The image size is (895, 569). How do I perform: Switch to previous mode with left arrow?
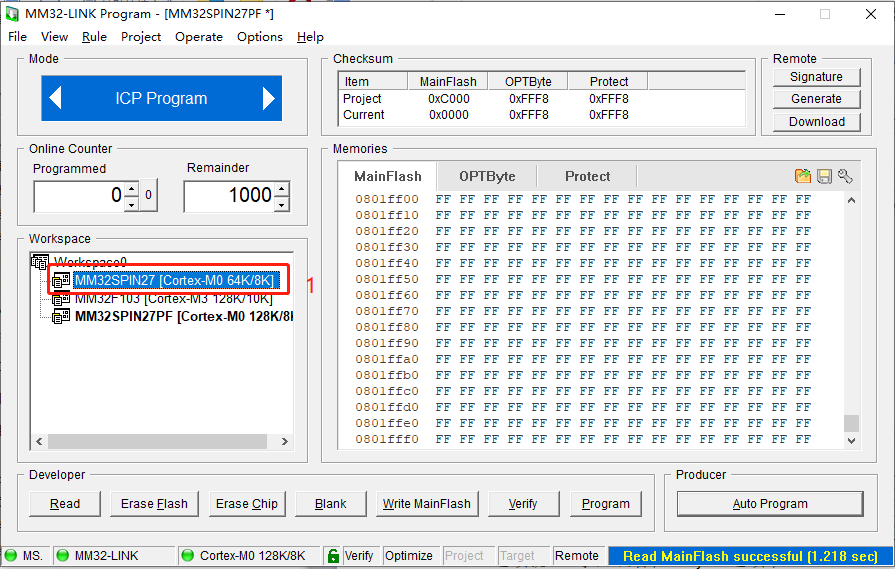(x=55, y=98)
